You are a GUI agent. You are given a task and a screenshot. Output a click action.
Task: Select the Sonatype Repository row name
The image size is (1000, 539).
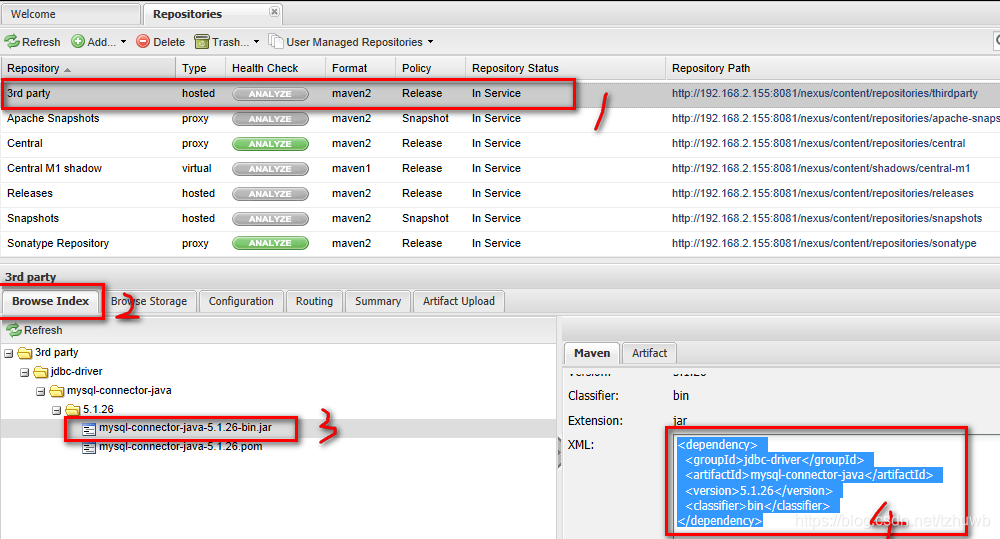click(x=58, y=243)
